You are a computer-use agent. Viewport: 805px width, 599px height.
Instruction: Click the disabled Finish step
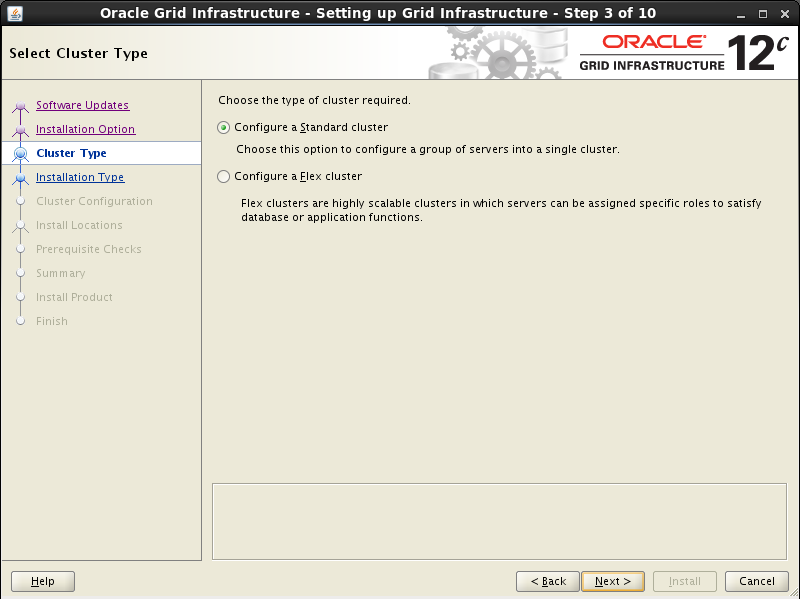(x=52, y=321)
